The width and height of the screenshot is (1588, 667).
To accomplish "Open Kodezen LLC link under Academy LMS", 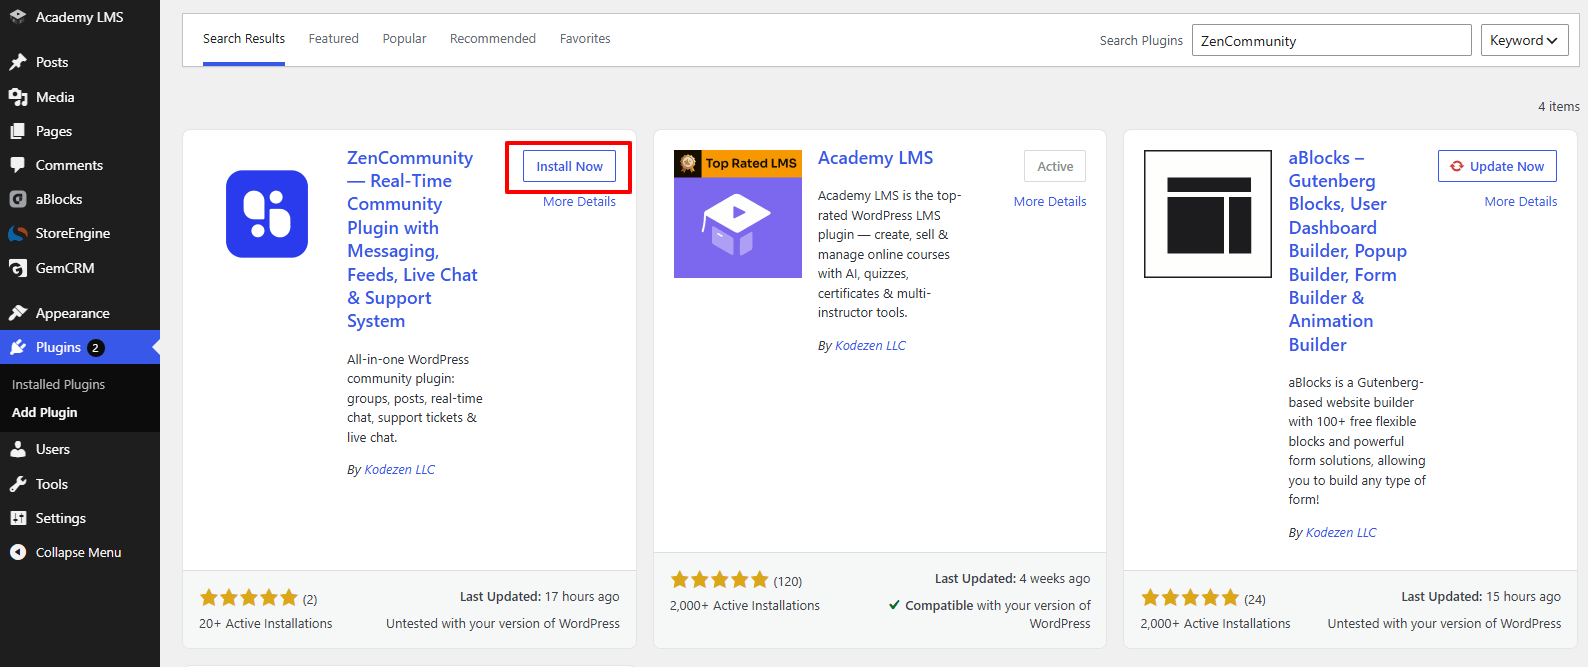I will [x=870, y=345].
